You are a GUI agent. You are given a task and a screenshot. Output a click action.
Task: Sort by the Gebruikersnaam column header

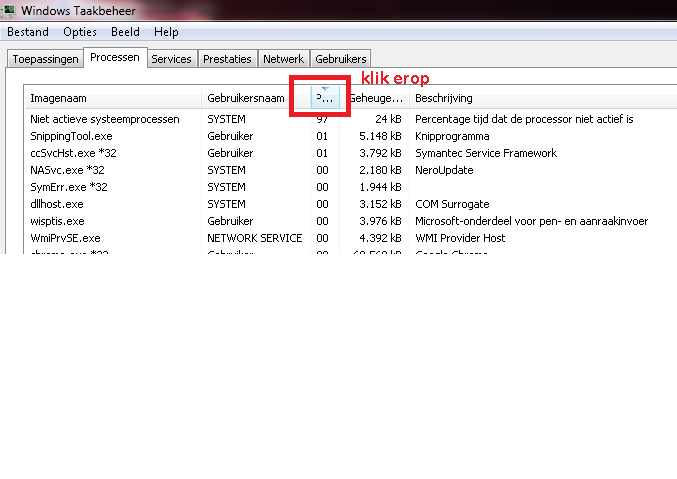(256, 98)
